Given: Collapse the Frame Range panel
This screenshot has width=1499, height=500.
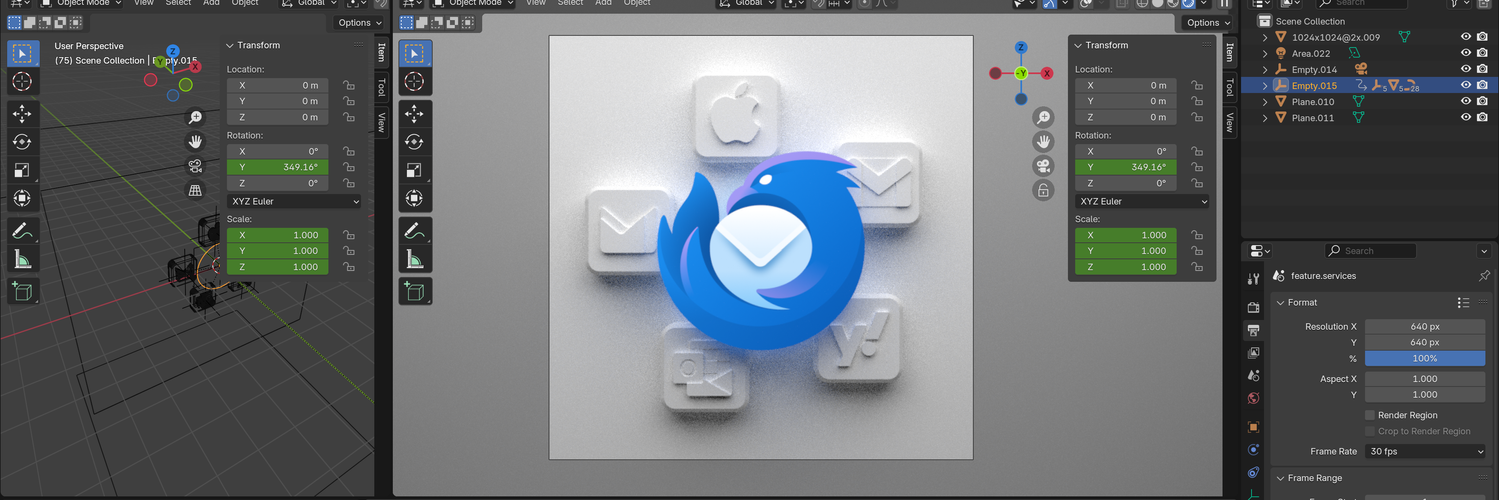Looking at the screenshot, I should [1280, 478].
